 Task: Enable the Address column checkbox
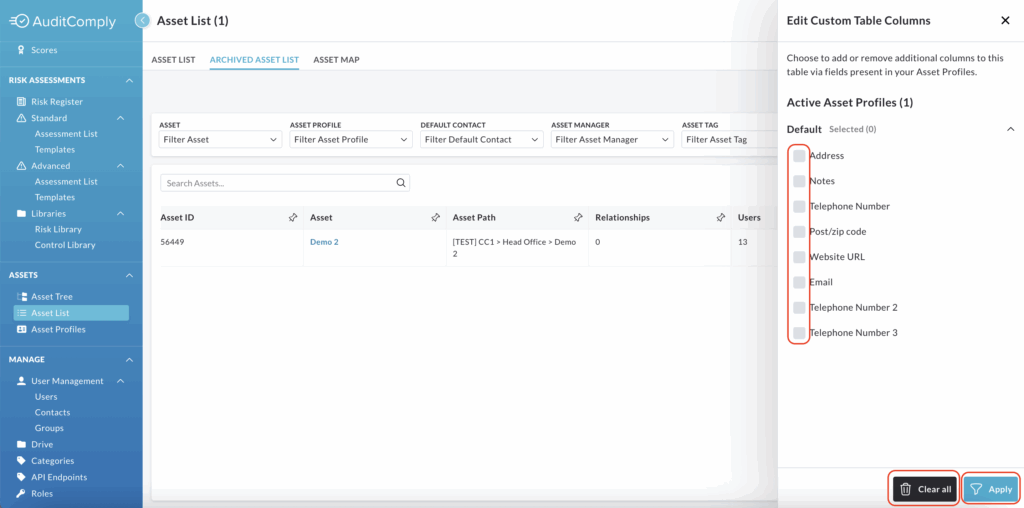tap(799, 156)
